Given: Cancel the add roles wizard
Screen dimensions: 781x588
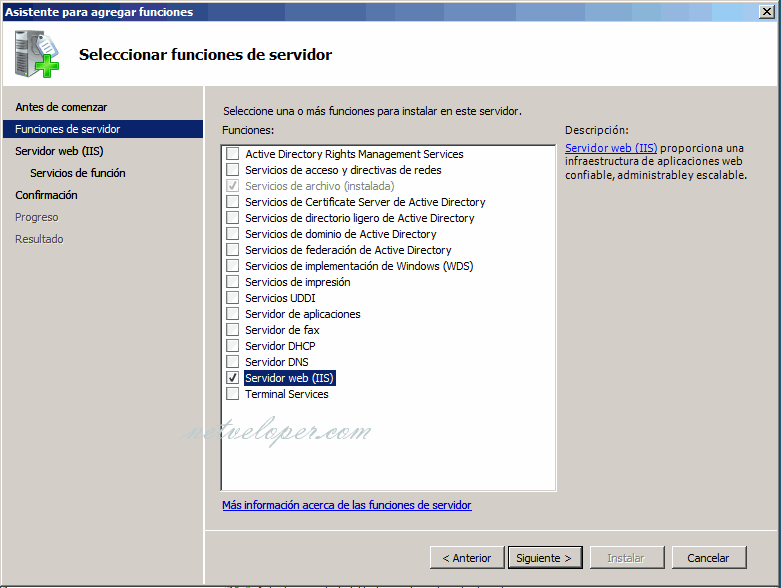Looking at the screenshot, I should point(709,558).
